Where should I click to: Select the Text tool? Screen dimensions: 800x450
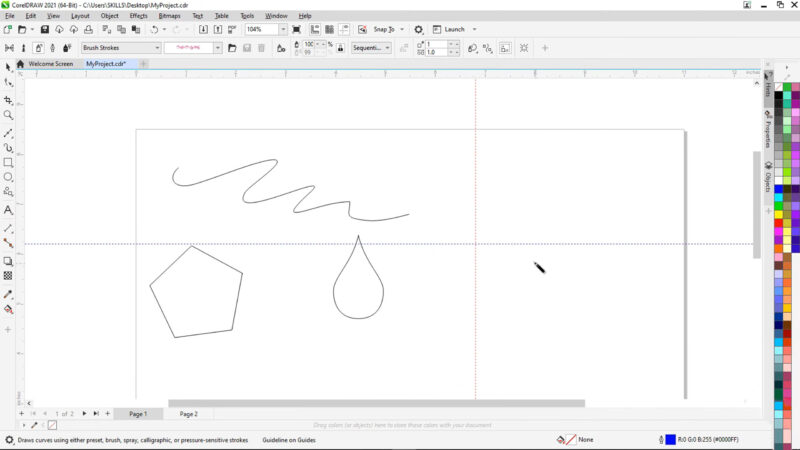tap(8, 210)
